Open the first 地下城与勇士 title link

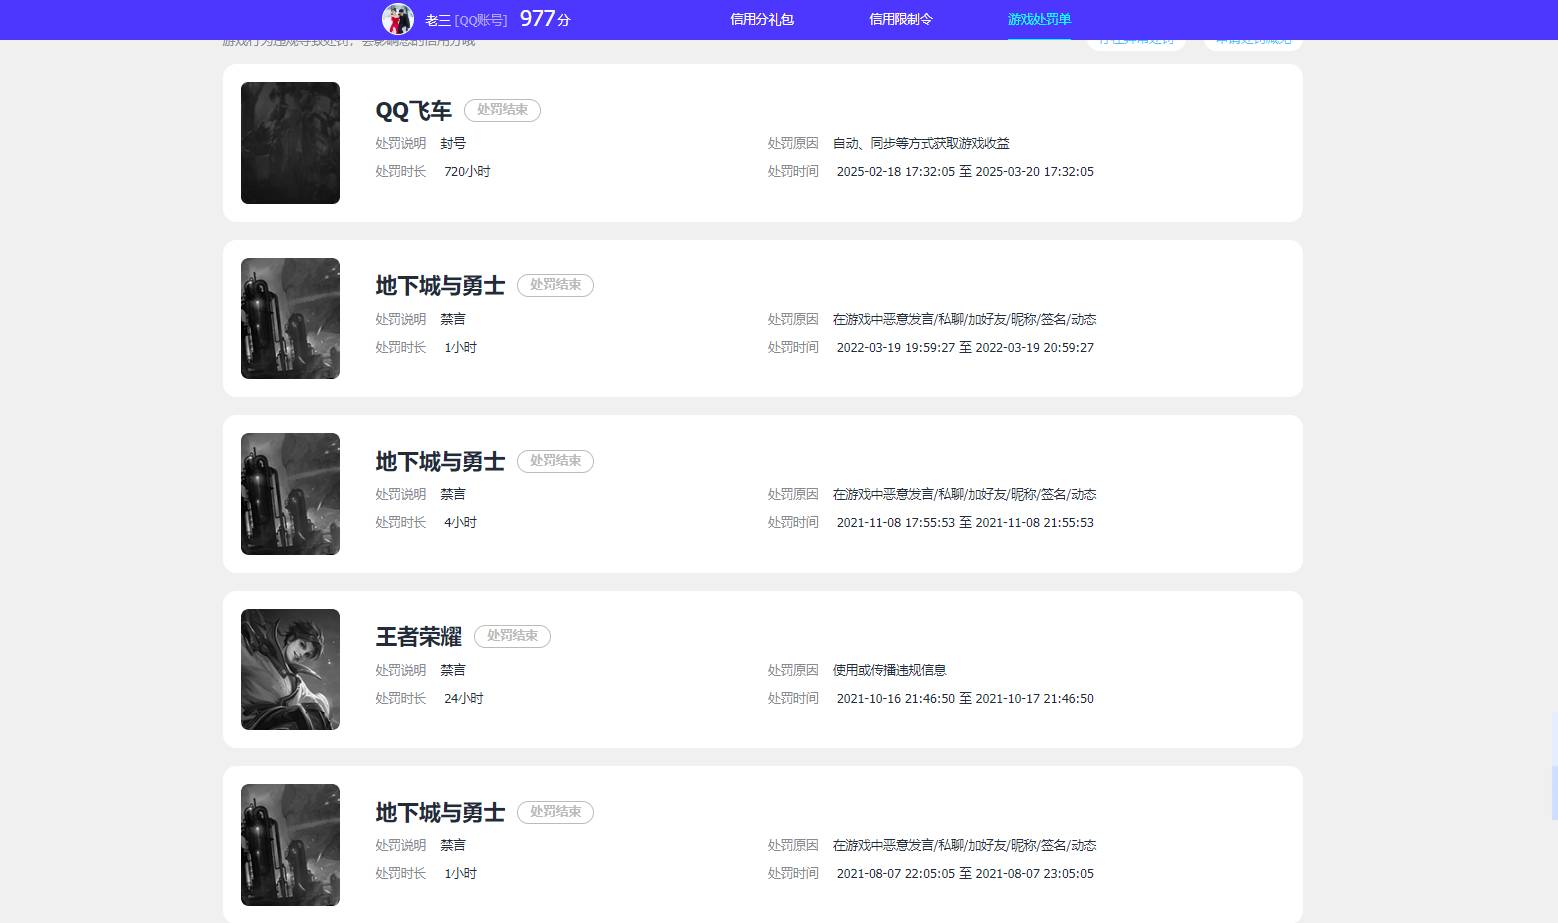[x=440, y=285]
